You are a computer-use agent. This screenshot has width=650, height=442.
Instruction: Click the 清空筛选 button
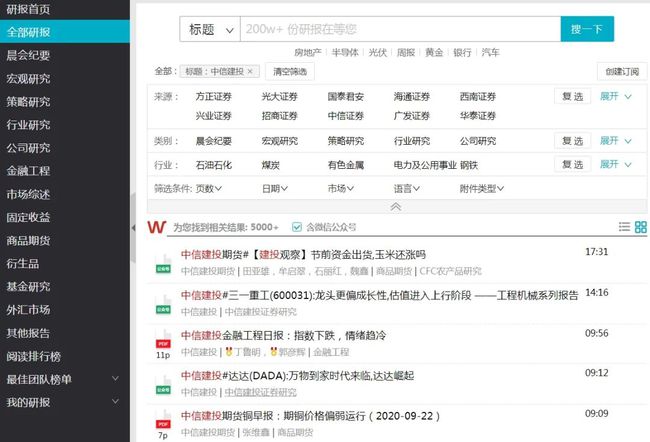tap(290, 71)
